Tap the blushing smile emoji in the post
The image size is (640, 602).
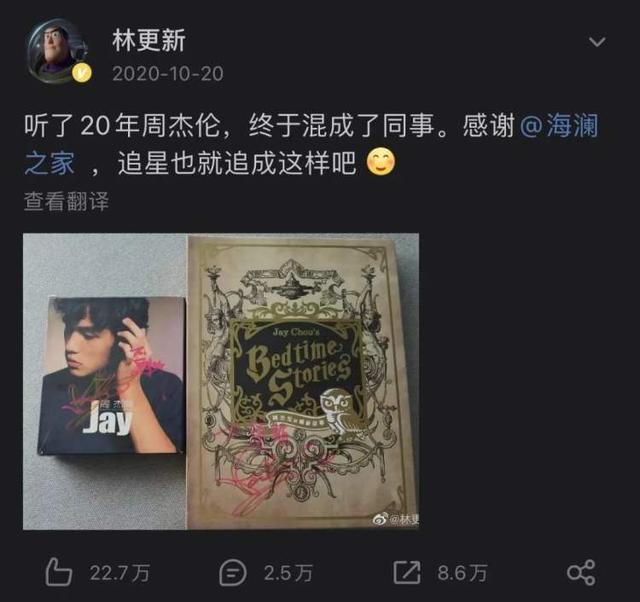tap(381, 162)
